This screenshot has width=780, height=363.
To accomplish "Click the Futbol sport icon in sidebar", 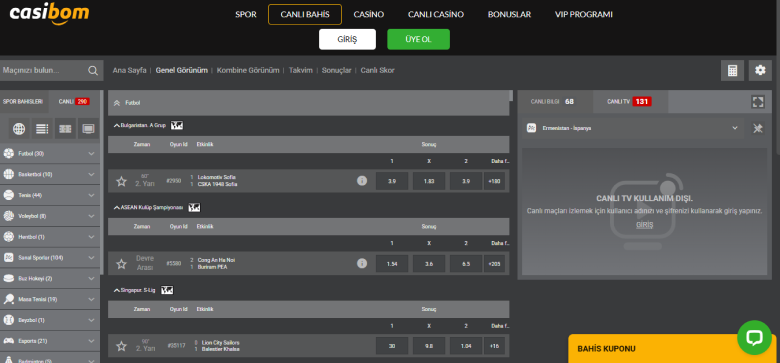I will pos(8,154).
